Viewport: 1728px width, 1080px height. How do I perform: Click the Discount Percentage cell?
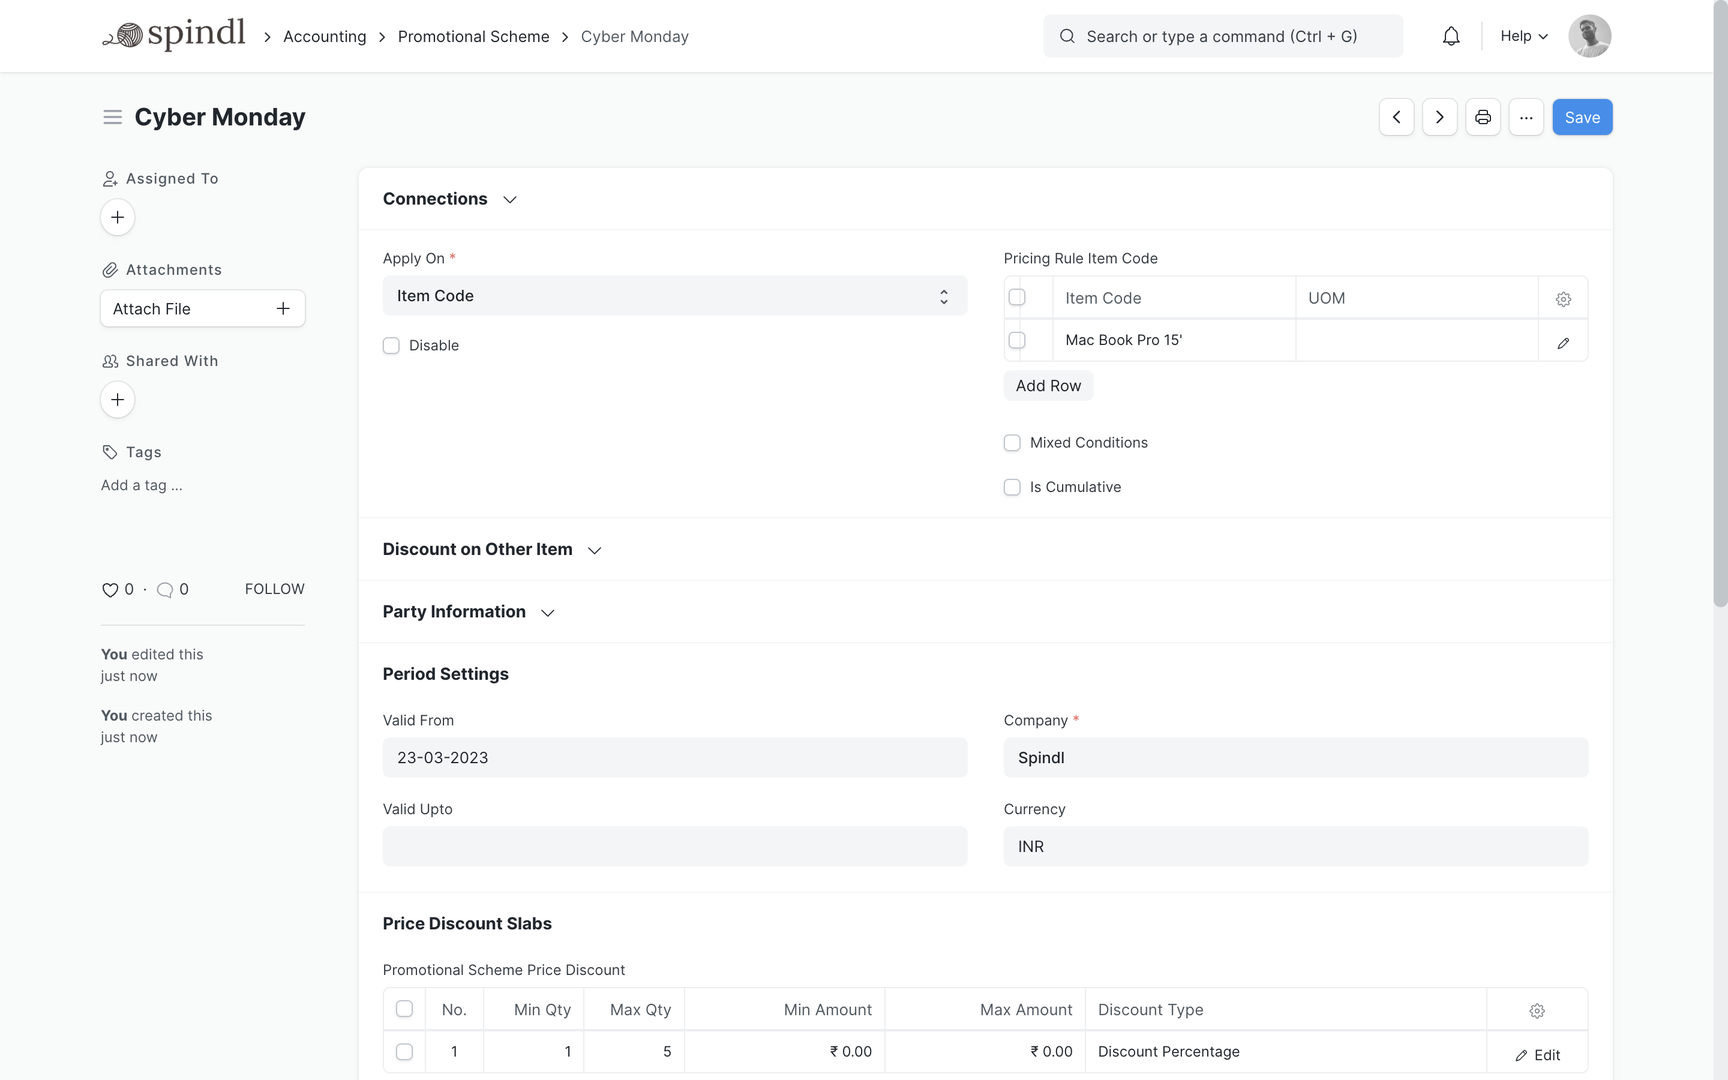point(1286,1052)
